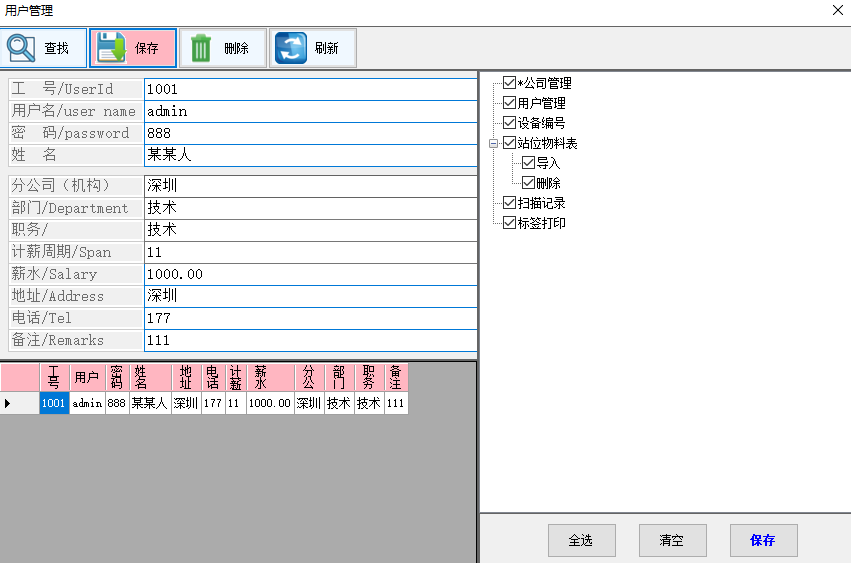Select the 设备编号 tree item label
The height and width of the screenshot is (563, 851).
tap(541, 123)
